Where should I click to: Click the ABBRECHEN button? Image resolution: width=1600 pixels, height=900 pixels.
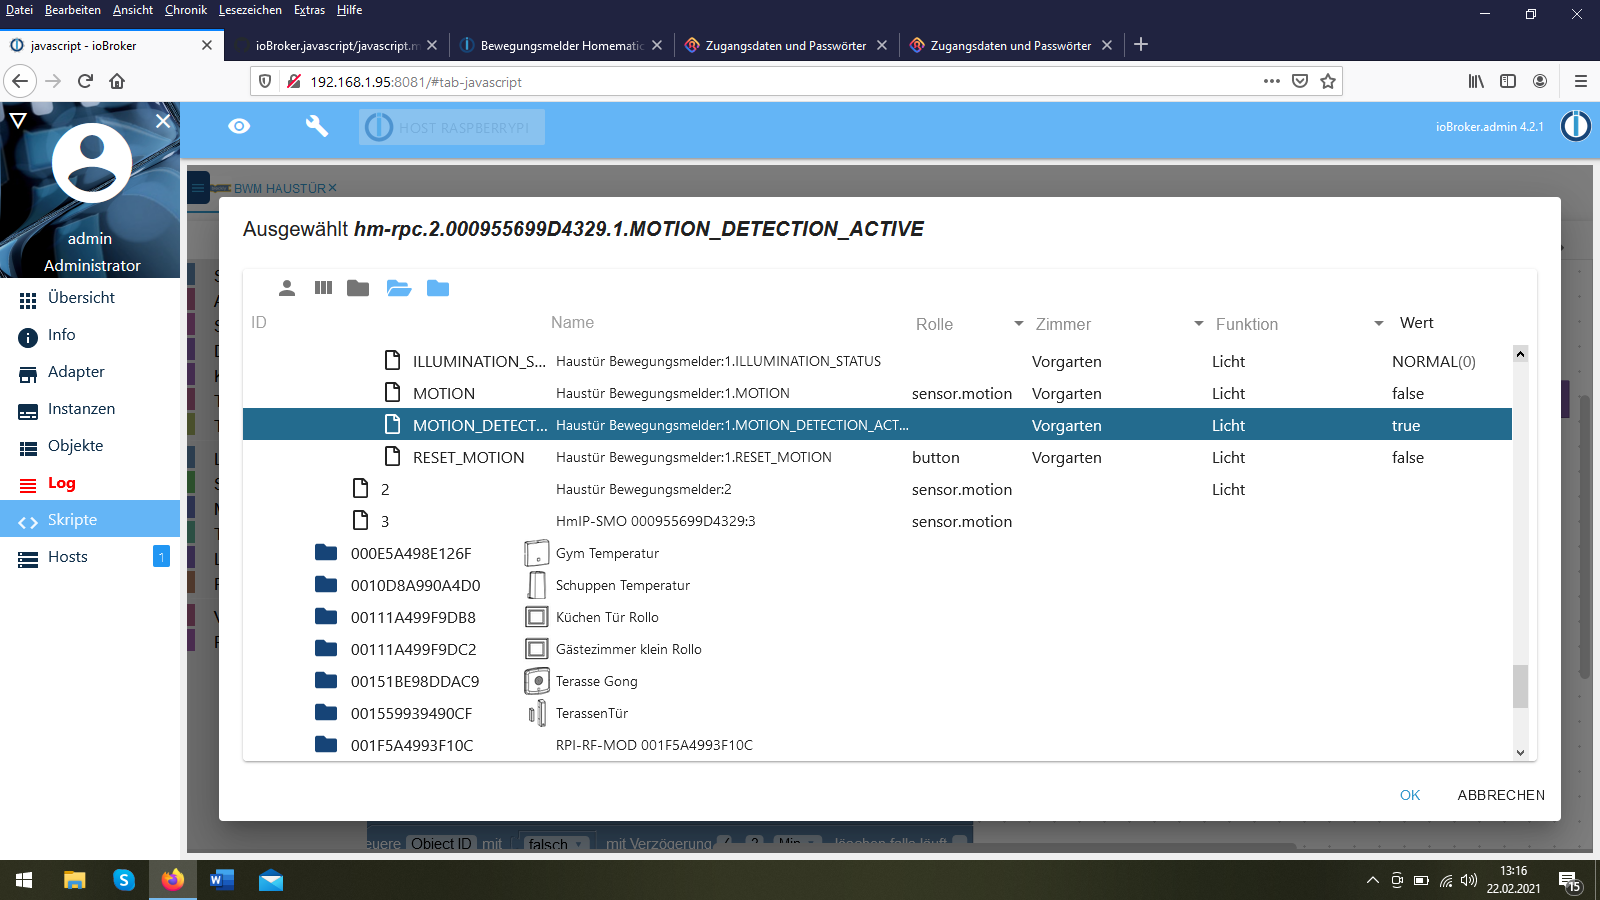coord(1501,795)
